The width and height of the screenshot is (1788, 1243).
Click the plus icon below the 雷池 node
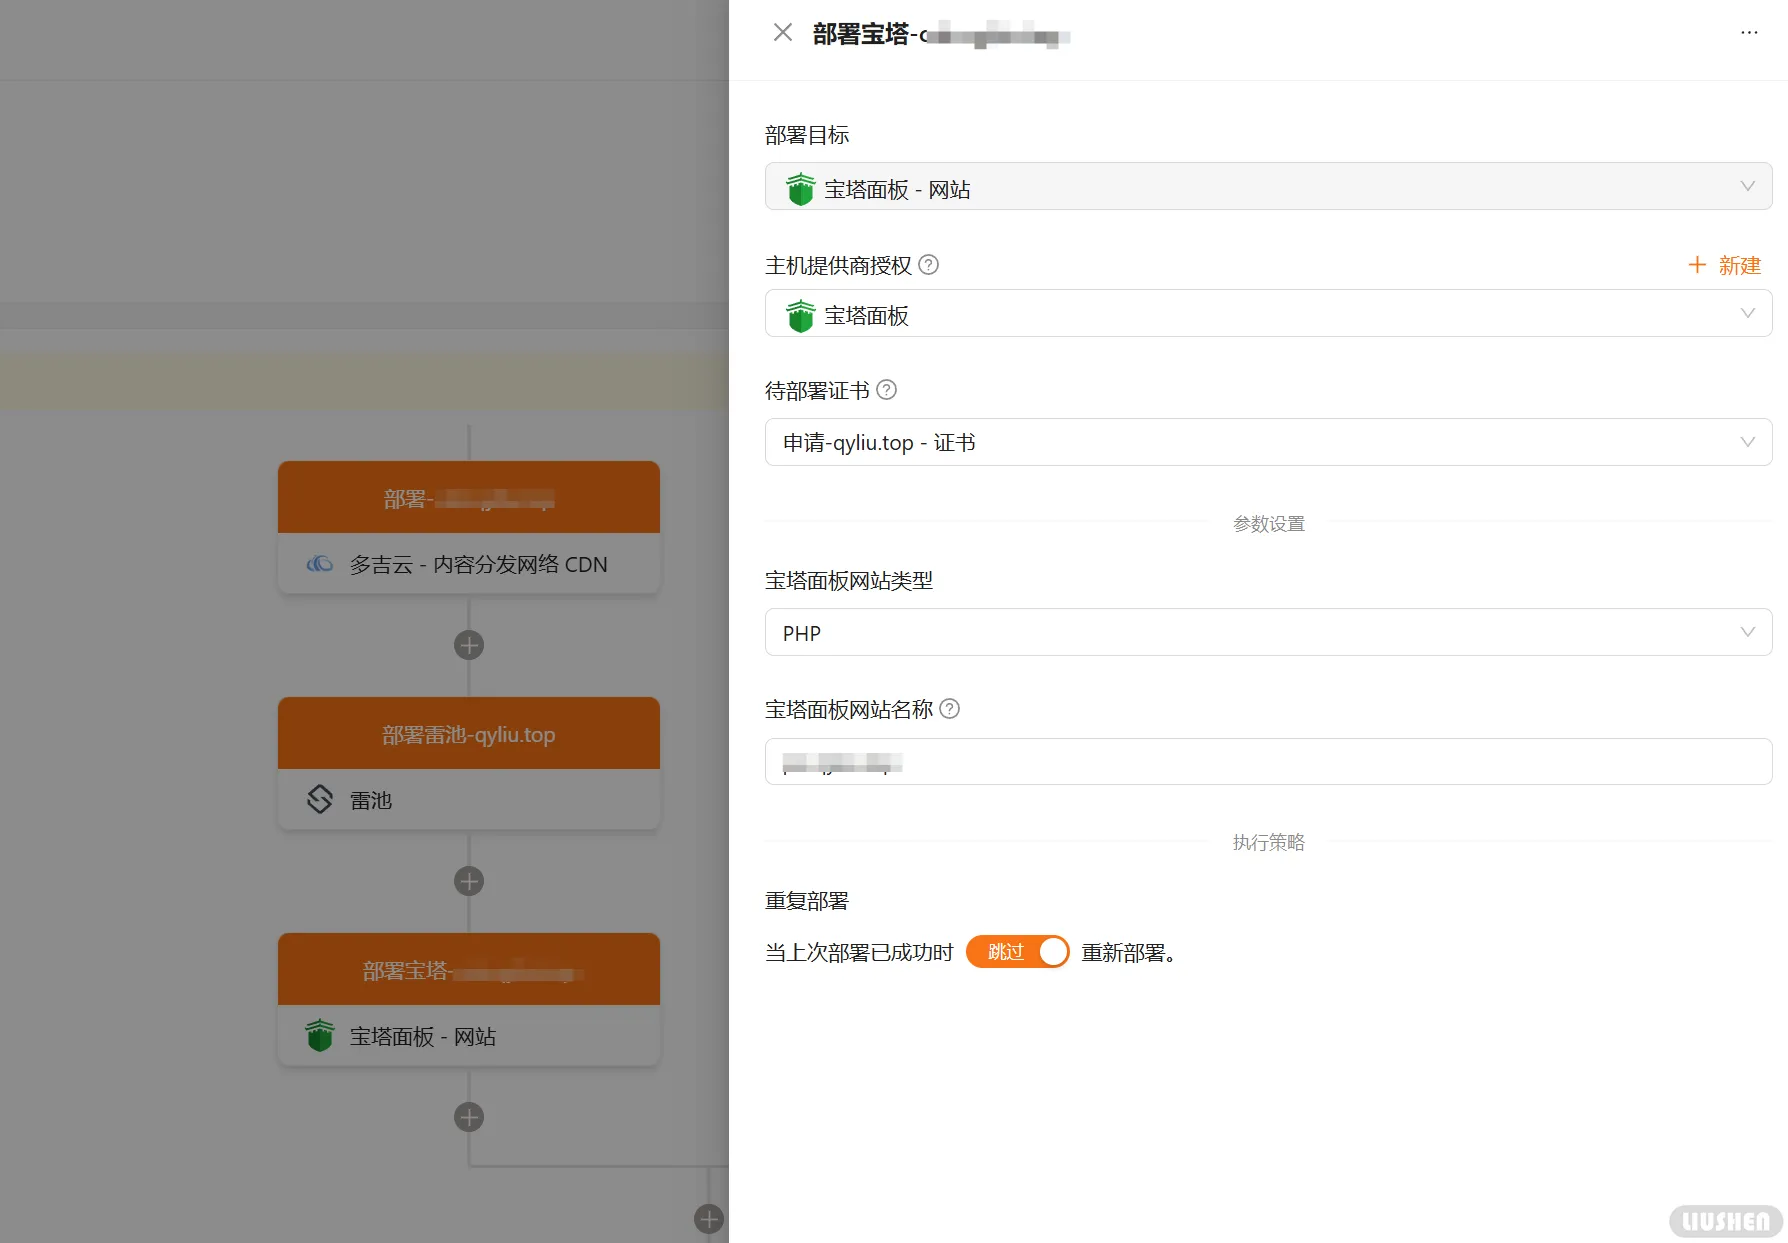click(x=468, y=881)
